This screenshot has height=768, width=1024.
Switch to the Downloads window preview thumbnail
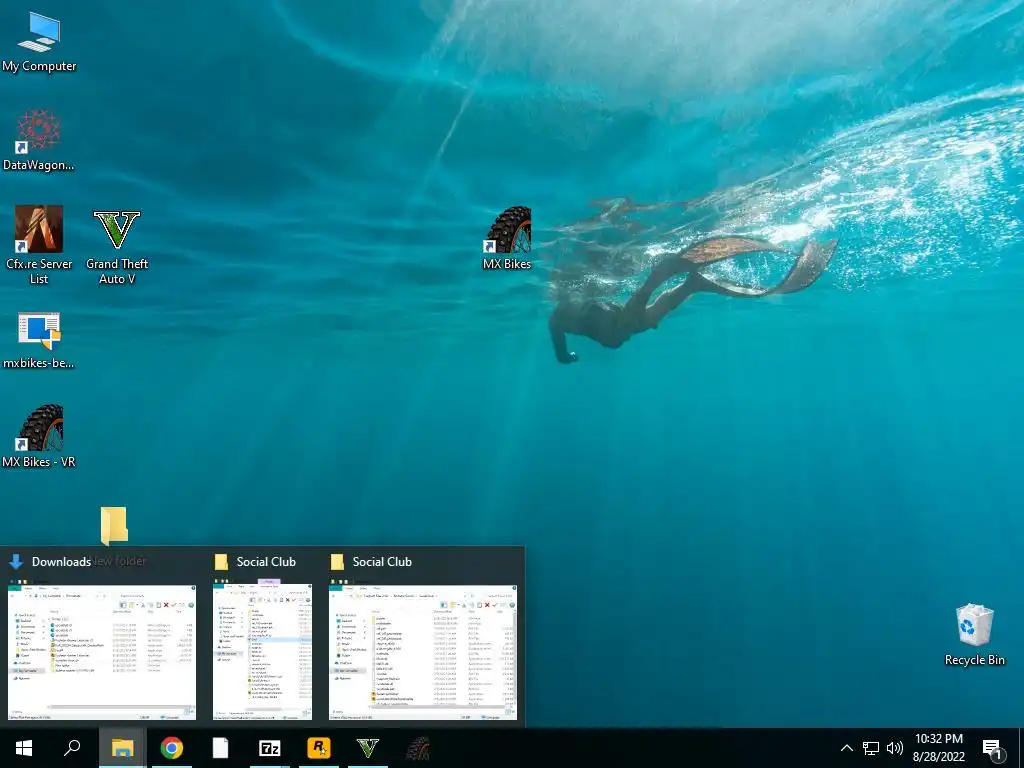tap(102, 652)
